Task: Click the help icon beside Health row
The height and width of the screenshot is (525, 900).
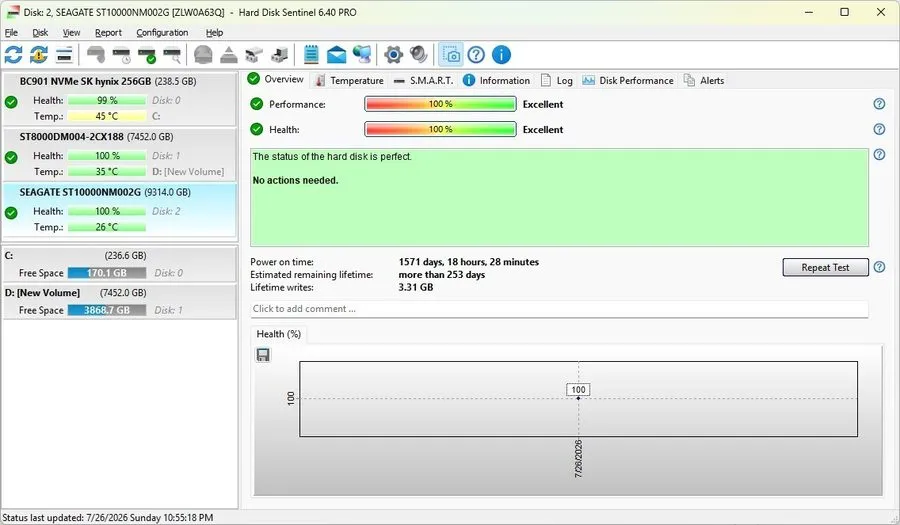Action: [879, 129]
